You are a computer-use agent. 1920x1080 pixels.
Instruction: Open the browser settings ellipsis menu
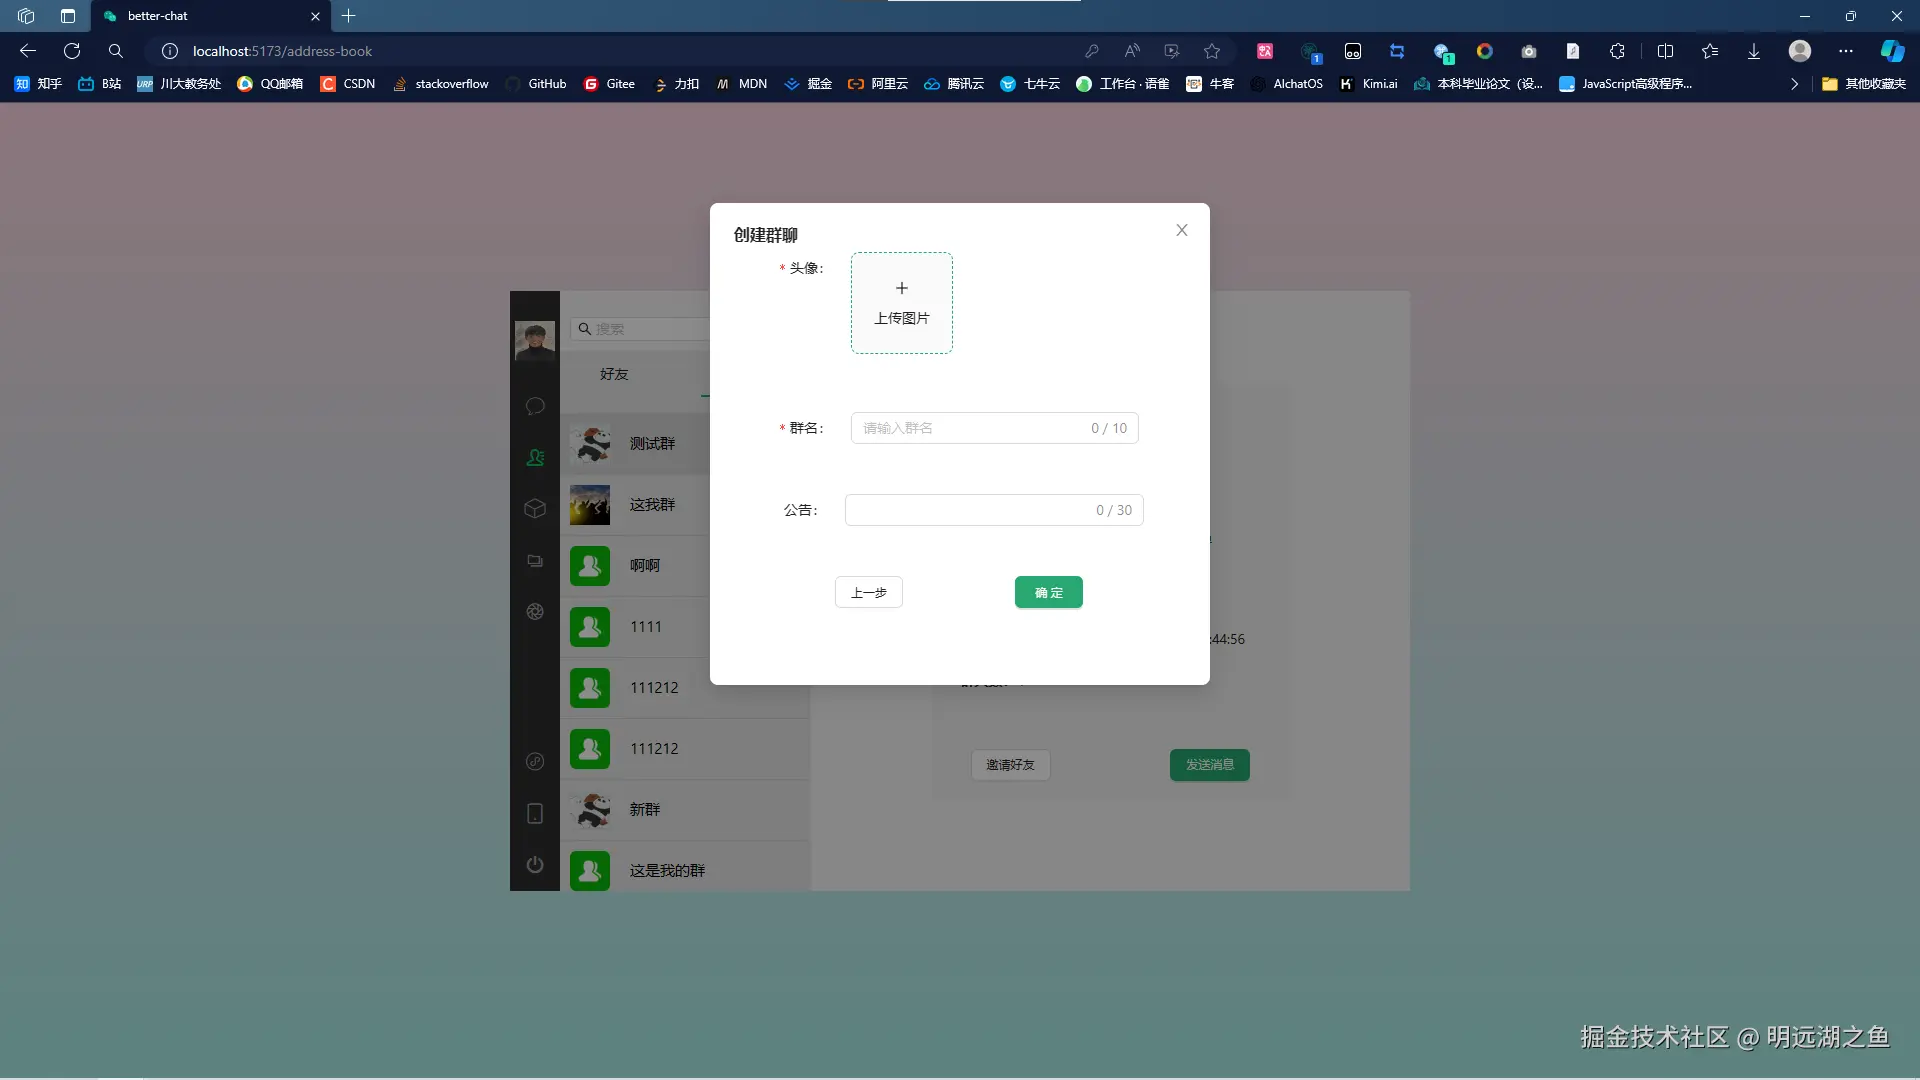(1846, 51)
